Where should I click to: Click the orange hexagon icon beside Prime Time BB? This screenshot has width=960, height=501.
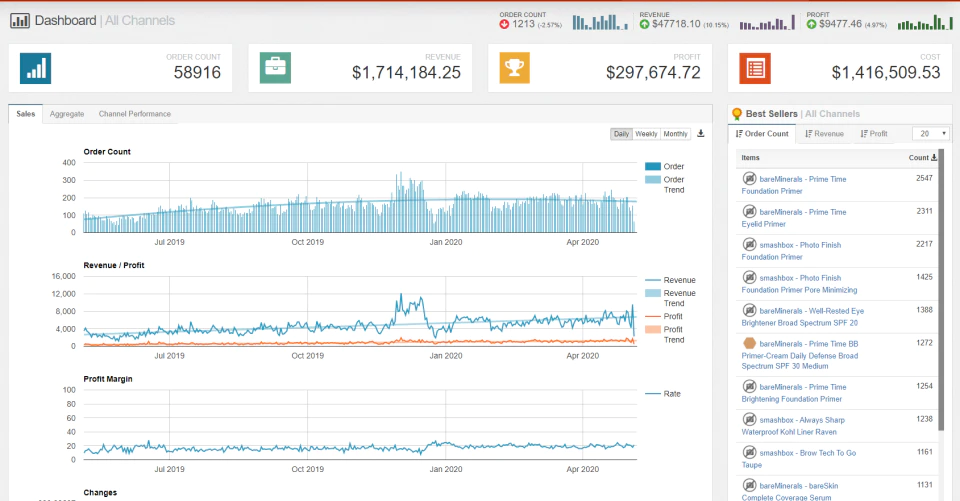[x=749, y=343]
